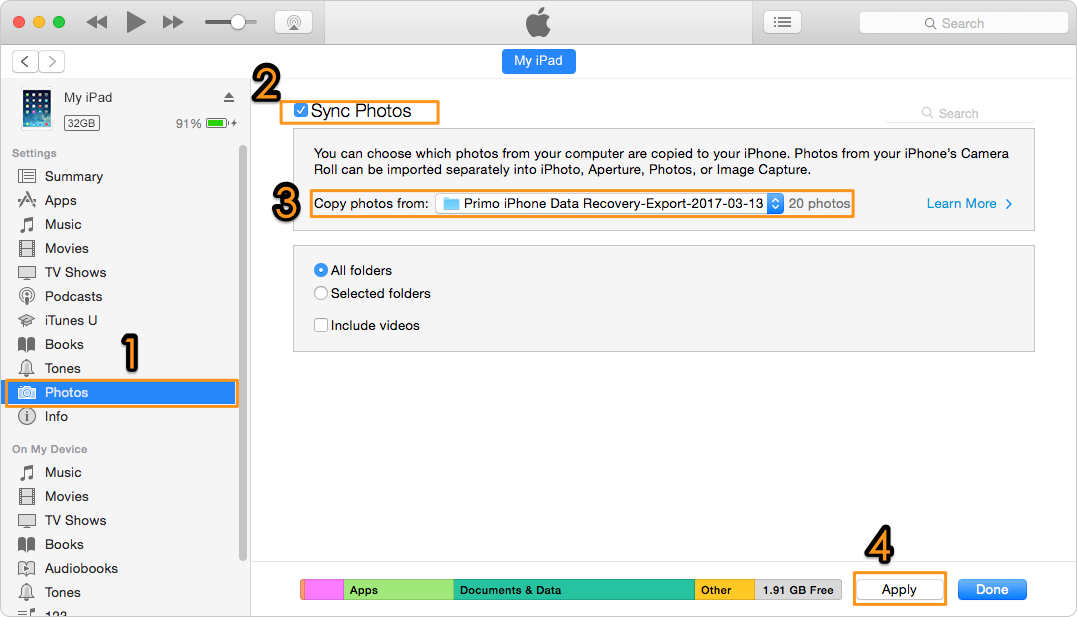Select Photos in the sidebar
Image resolution: width=1077 pixels, height=617 pixels.
pyautogui.click(x=122, y=392)
